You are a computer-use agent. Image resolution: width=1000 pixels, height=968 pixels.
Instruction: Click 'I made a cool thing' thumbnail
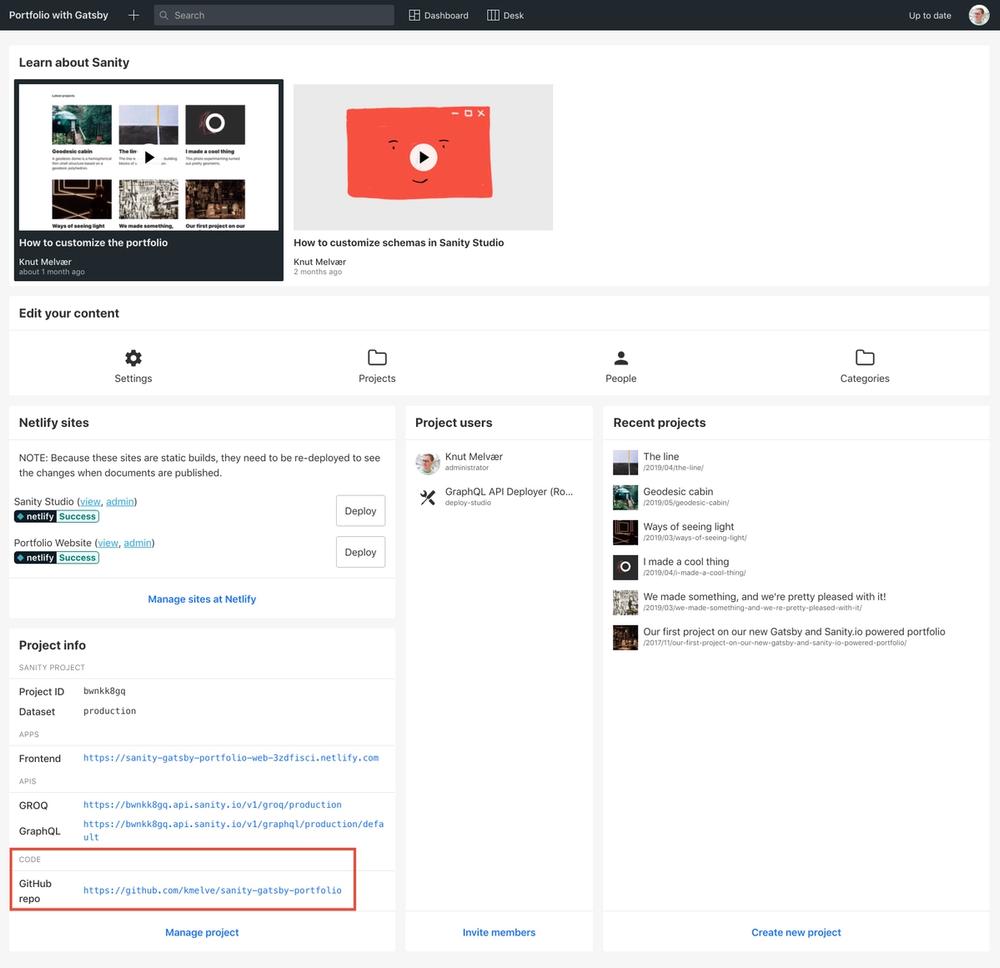tap(625, 567)
